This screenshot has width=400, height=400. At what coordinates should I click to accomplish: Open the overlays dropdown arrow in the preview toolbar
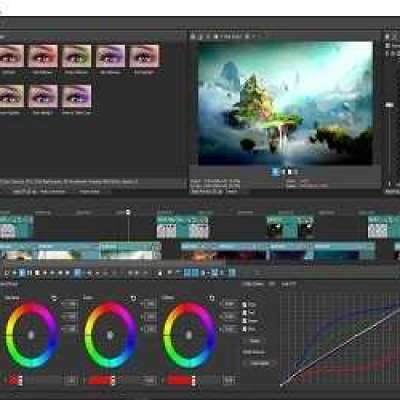254,36
